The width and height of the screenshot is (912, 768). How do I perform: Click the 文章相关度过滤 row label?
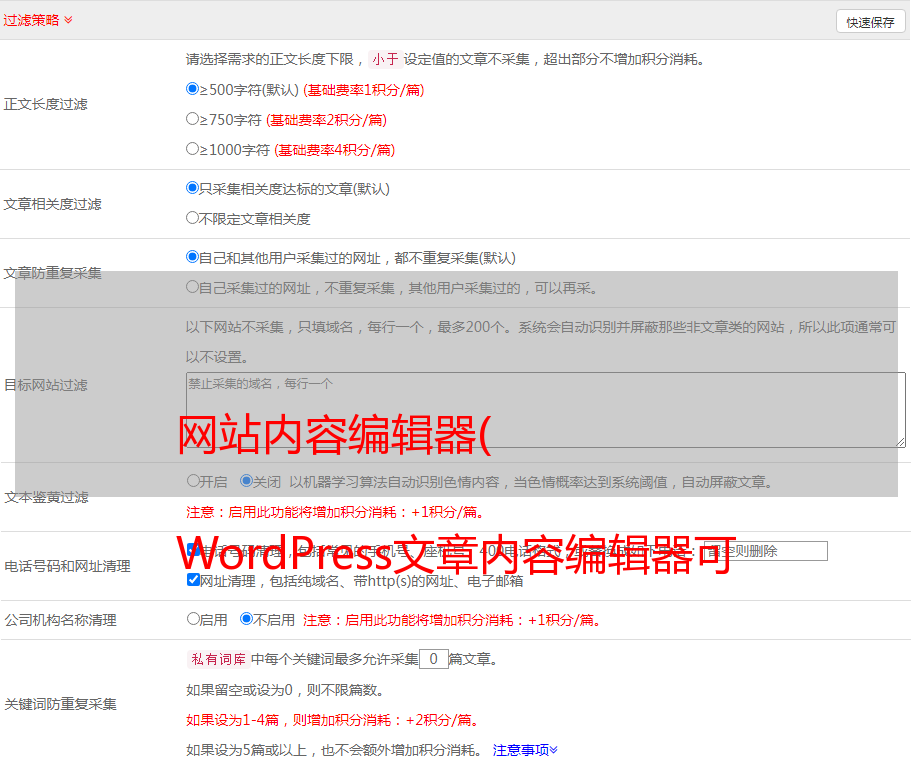[x=52, y=204]
